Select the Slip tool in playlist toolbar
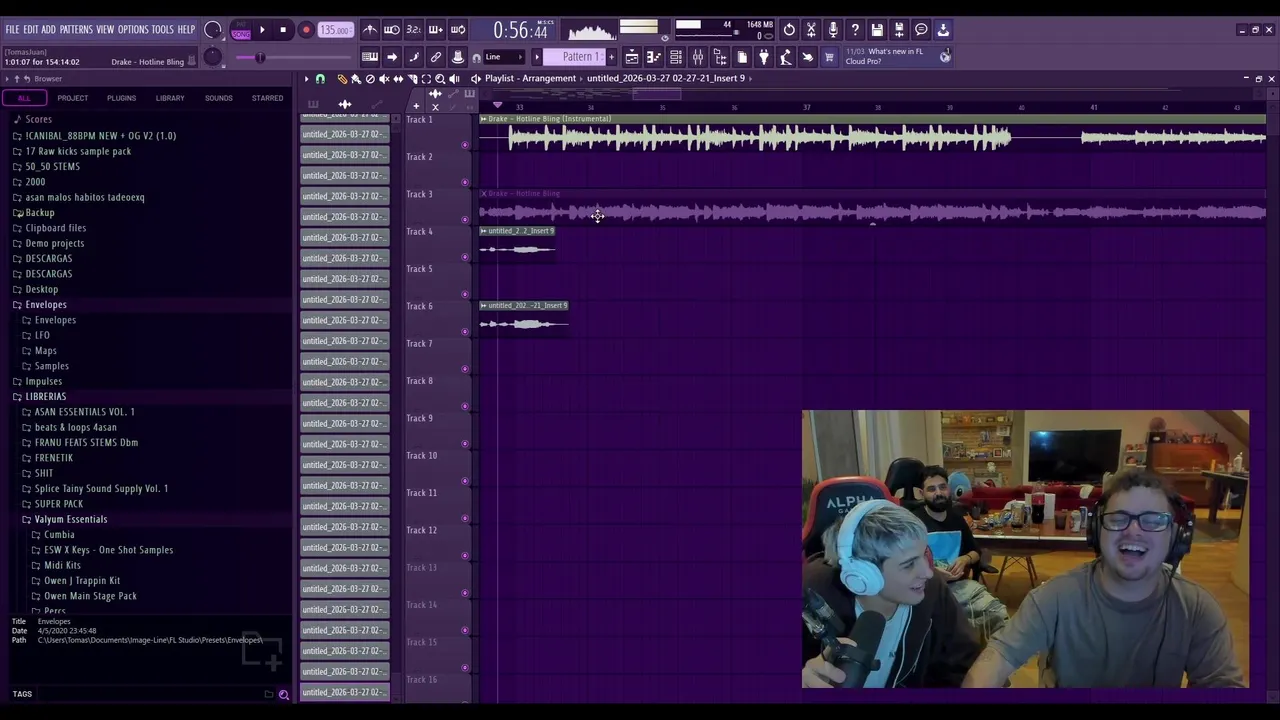 point(398,79)
